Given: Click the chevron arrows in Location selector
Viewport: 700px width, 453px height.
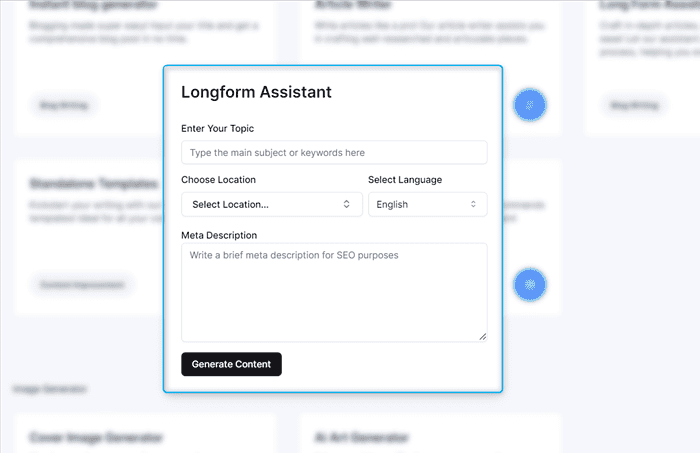Looking at the screenshot, I should 347,204.
